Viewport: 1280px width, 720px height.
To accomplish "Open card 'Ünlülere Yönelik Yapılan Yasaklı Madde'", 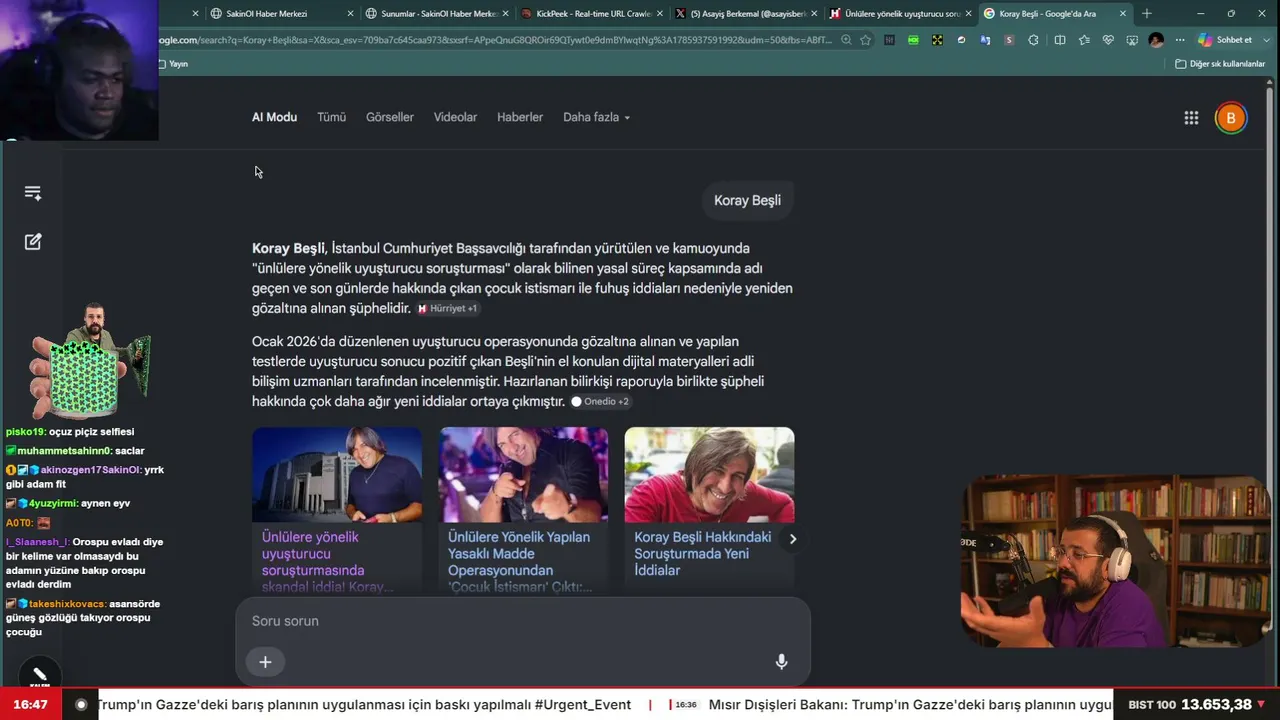I will (523, 561).
